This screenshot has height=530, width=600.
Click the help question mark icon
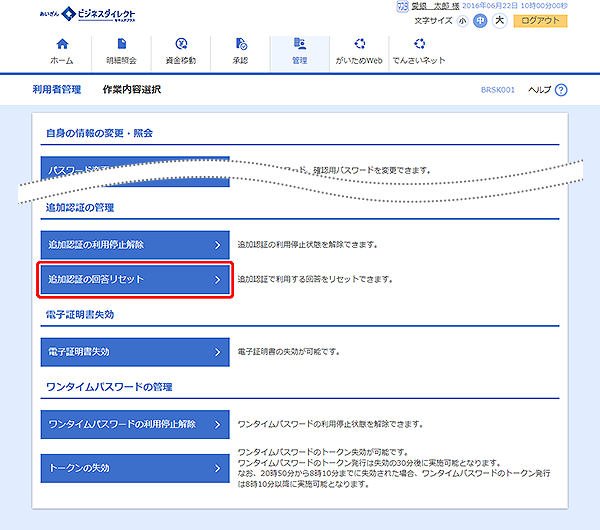pyautogui.click(x=561, y=90)
